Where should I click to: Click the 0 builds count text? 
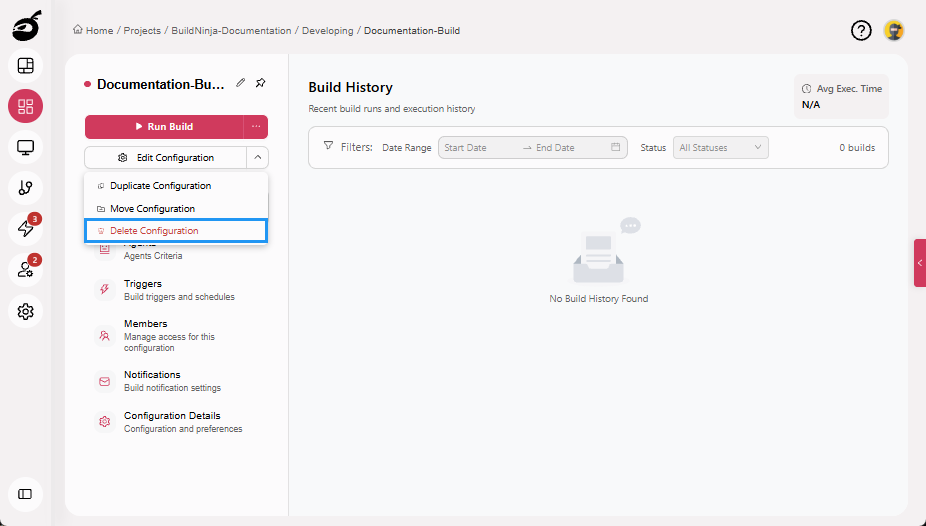point(857,148)
